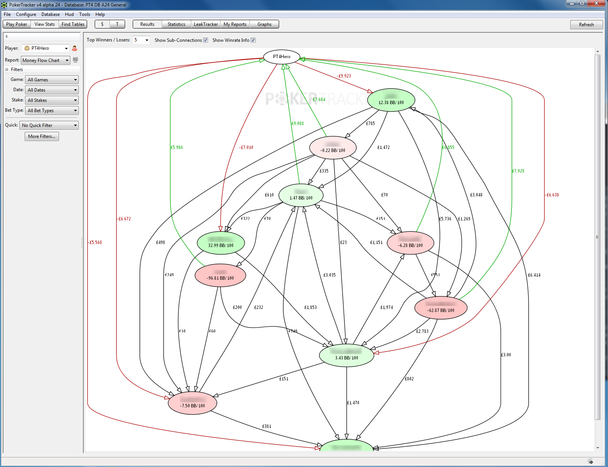Switch to the Statistics tab
608x467 pixels.
point(176,24)
